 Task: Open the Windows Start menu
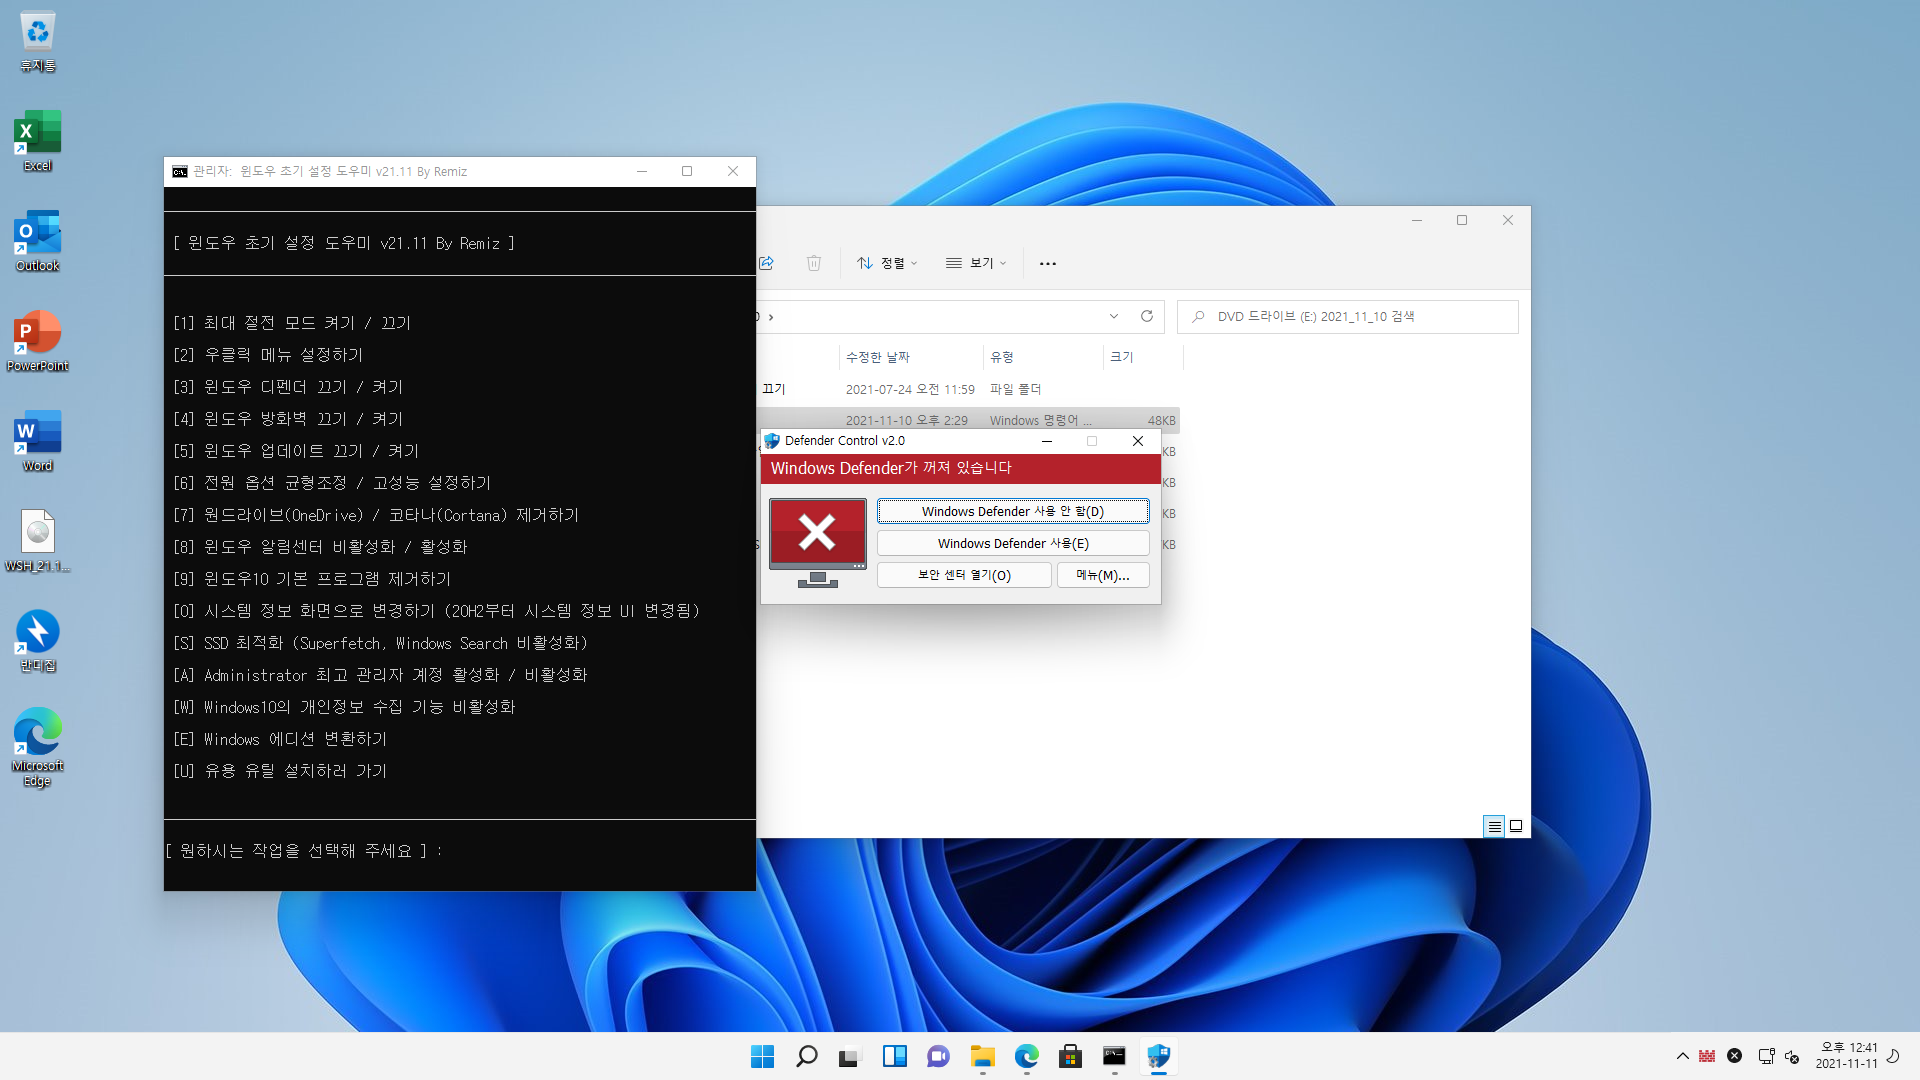(x=762, y=1056)
